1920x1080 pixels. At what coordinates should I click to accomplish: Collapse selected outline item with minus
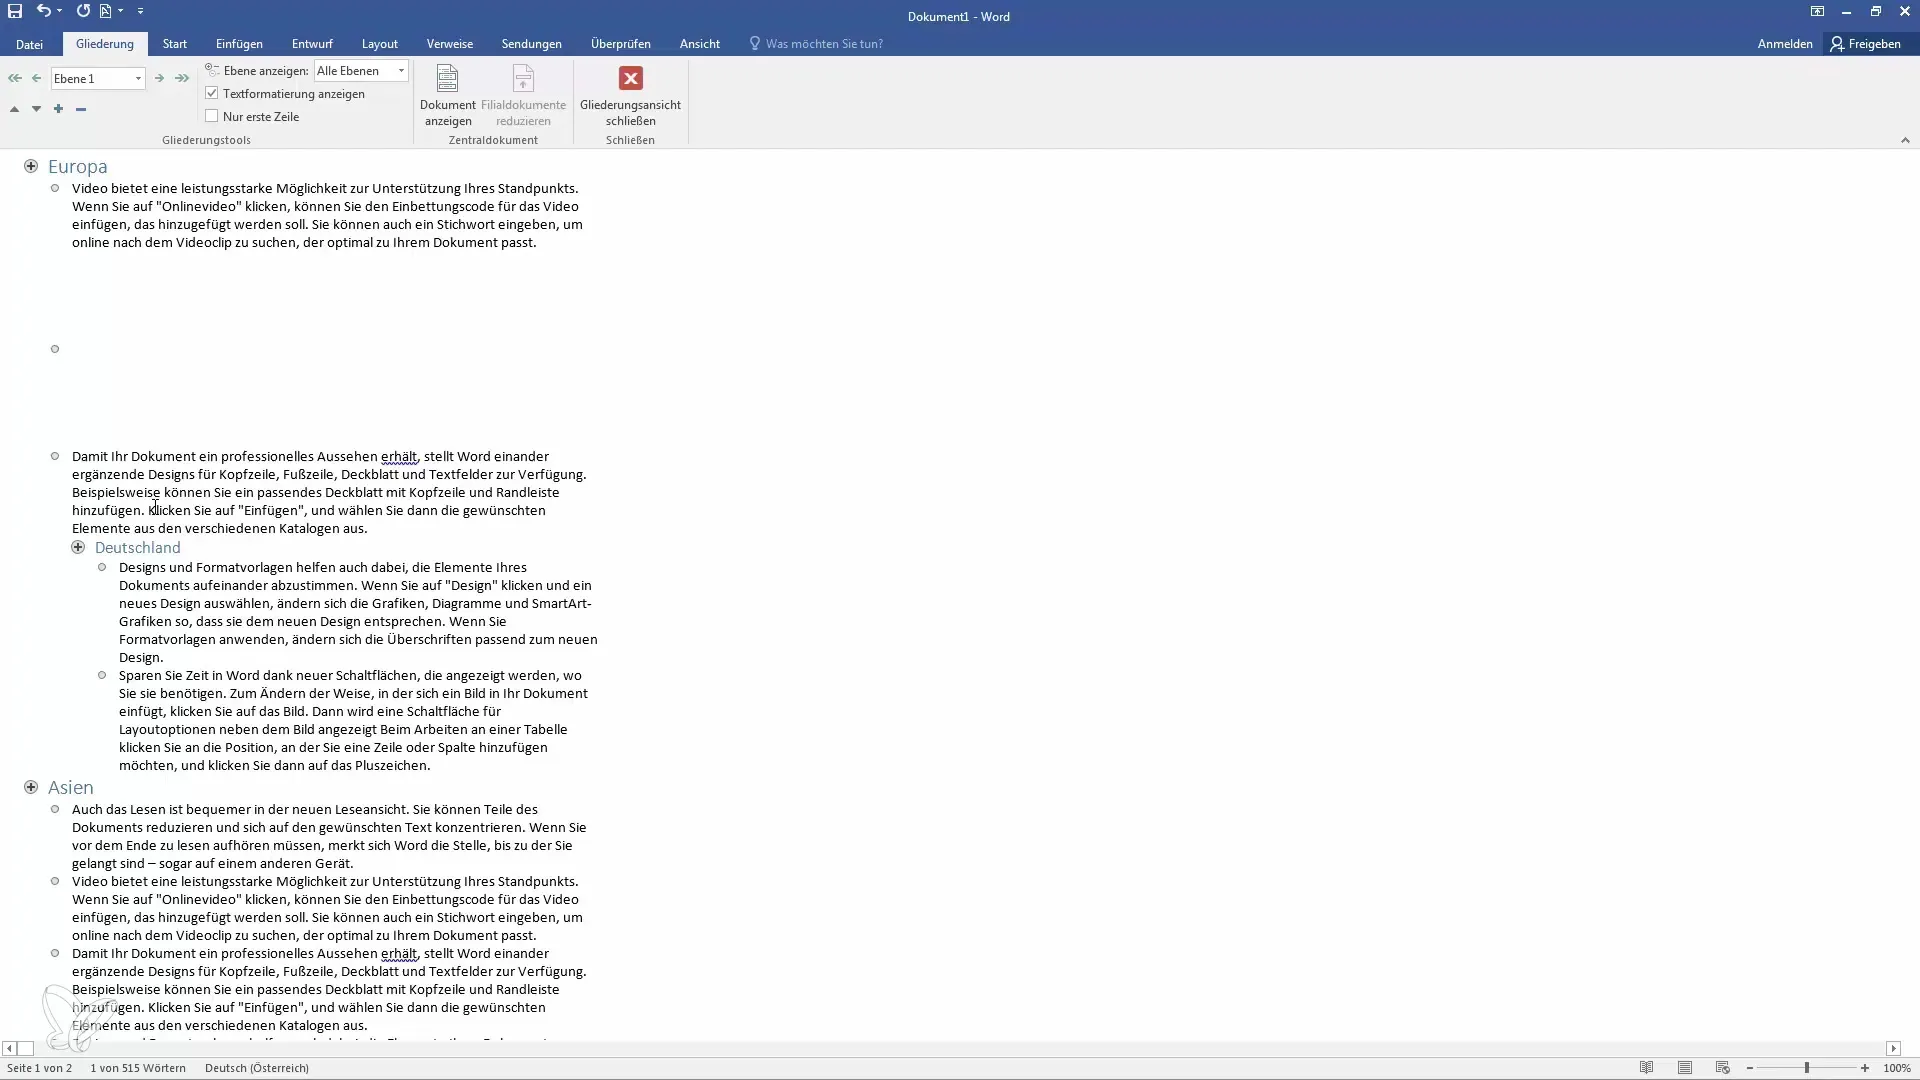click(81, 109)
